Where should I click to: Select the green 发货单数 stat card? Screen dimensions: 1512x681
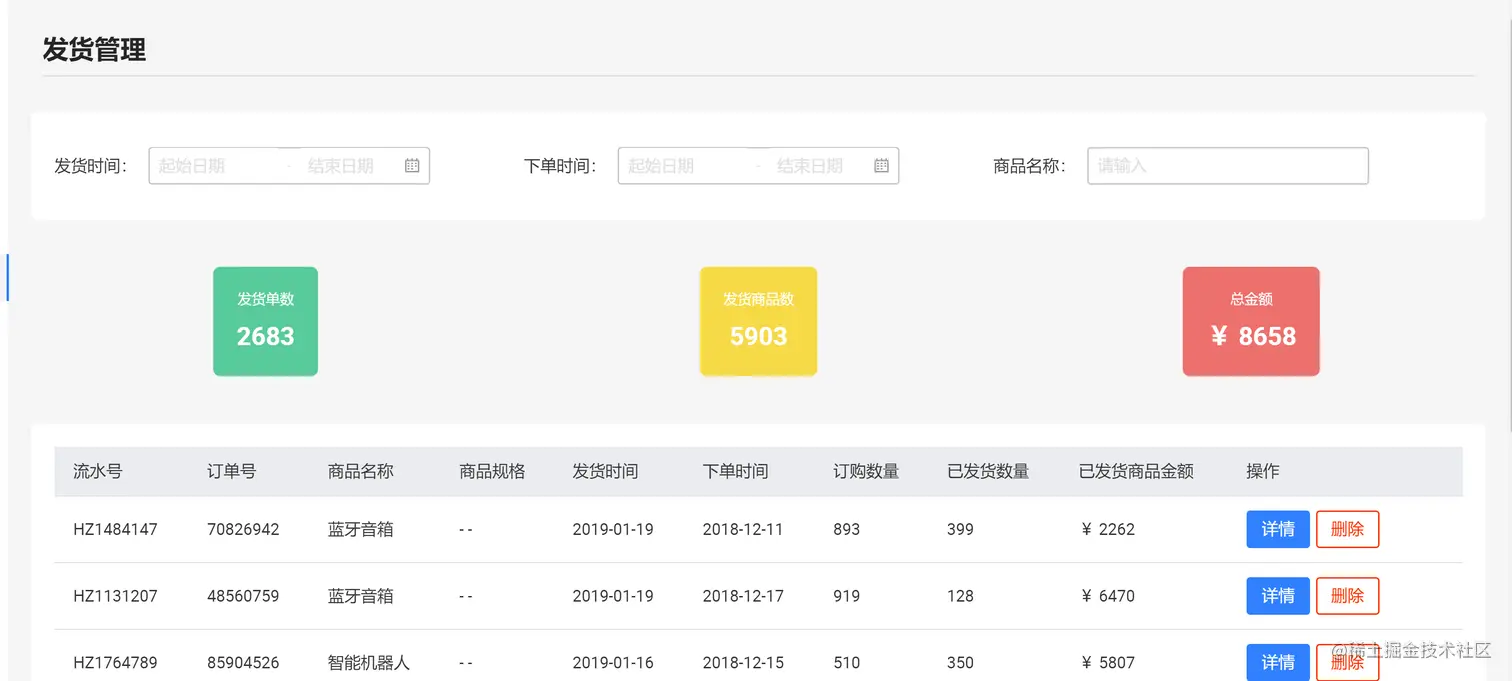tap(264, 321)
